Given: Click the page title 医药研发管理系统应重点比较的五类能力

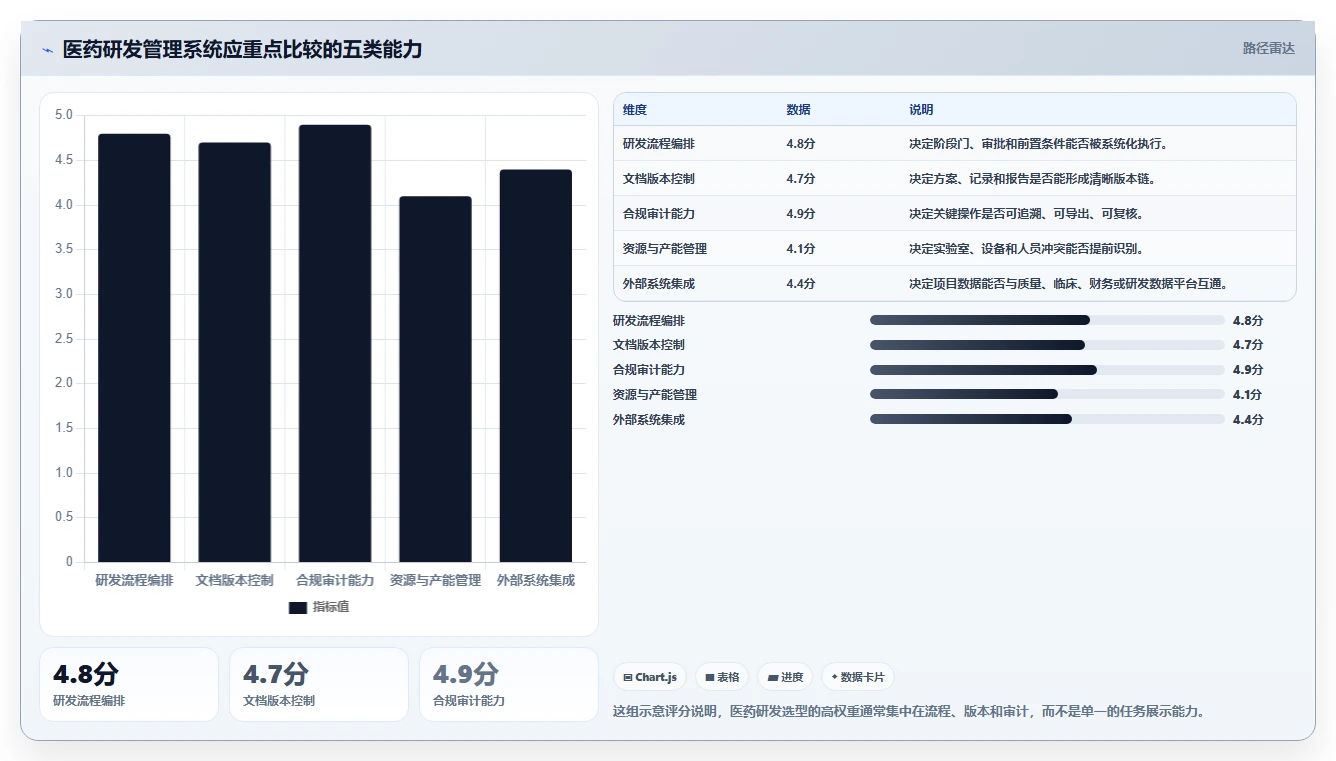Looking at the screenshot, I should pyautogui.click(x=242, y=49).
